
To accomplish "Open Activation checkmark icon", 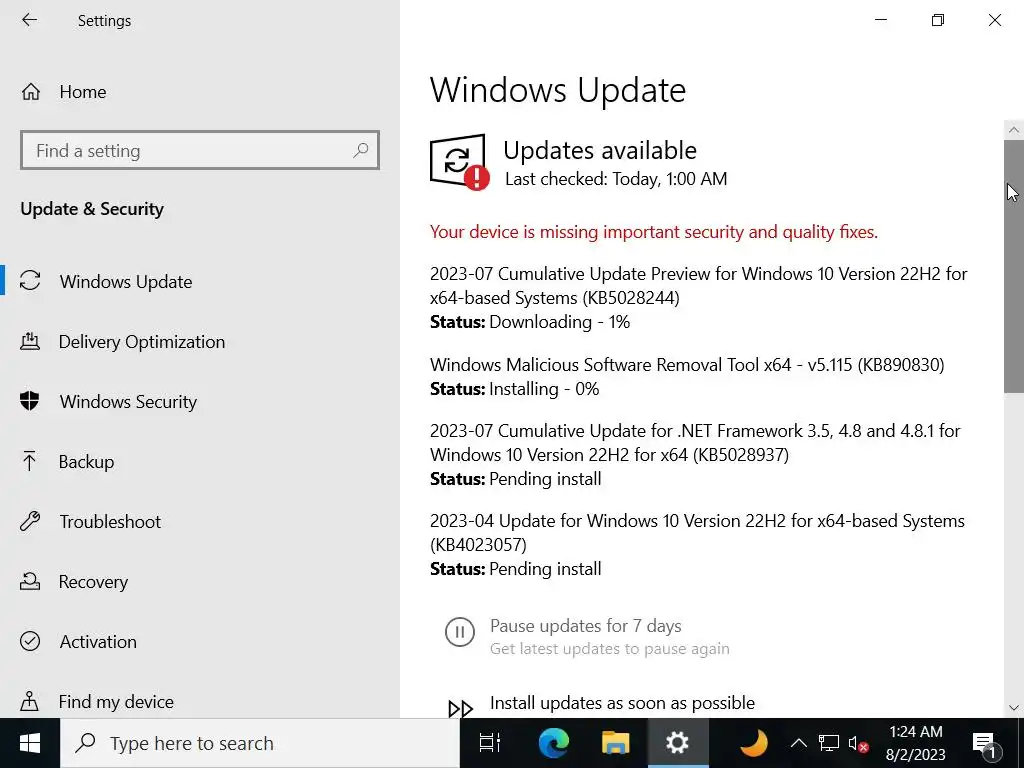I will (x=30, y=641).
